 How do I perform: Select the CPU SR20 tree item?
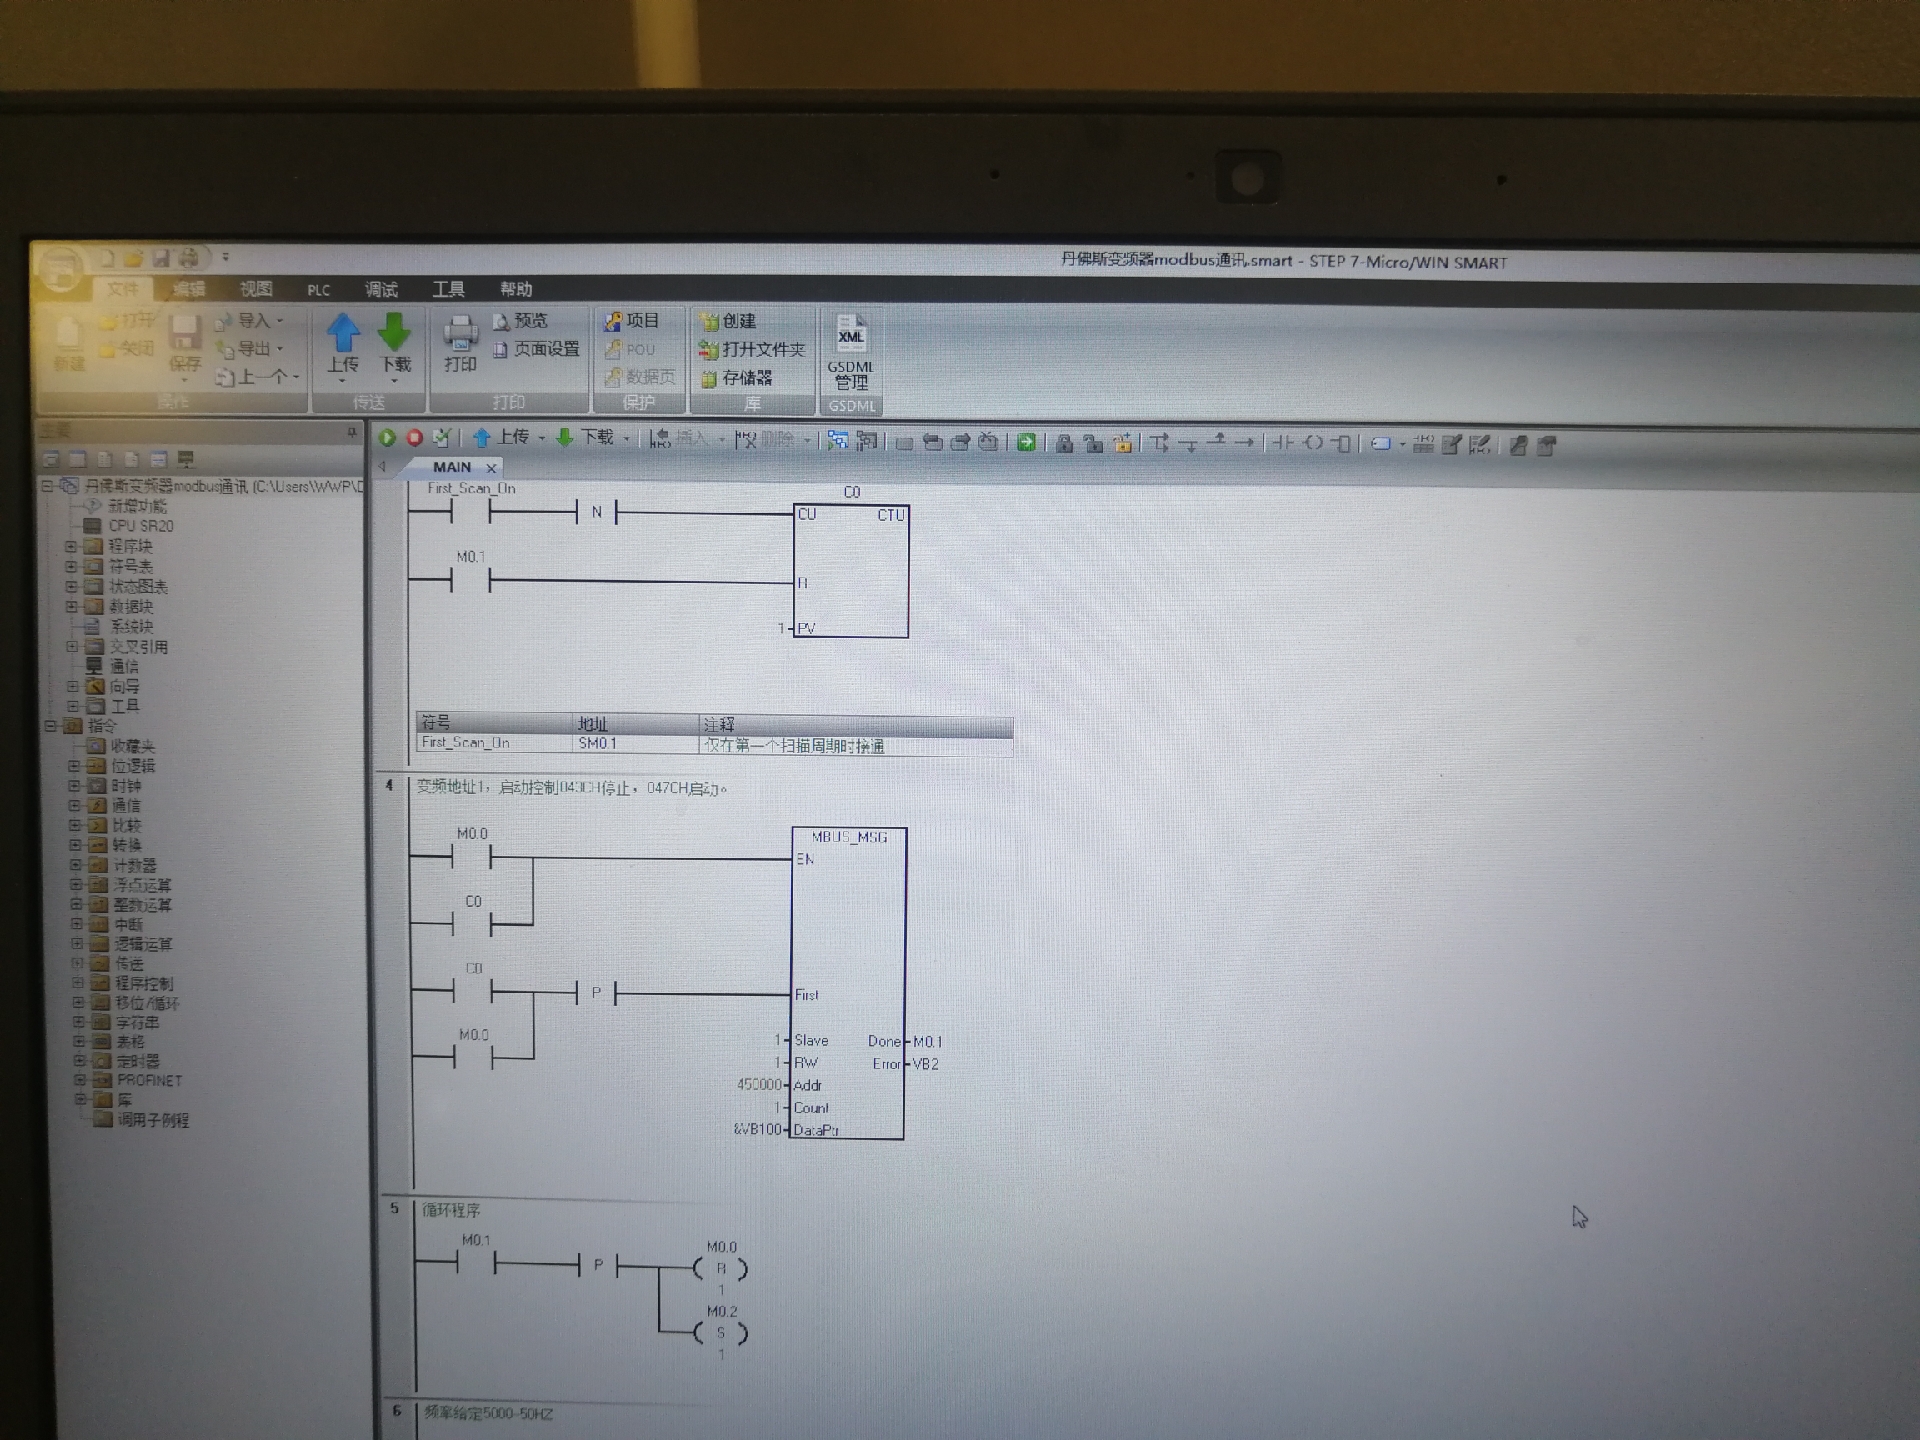point(140,526)
